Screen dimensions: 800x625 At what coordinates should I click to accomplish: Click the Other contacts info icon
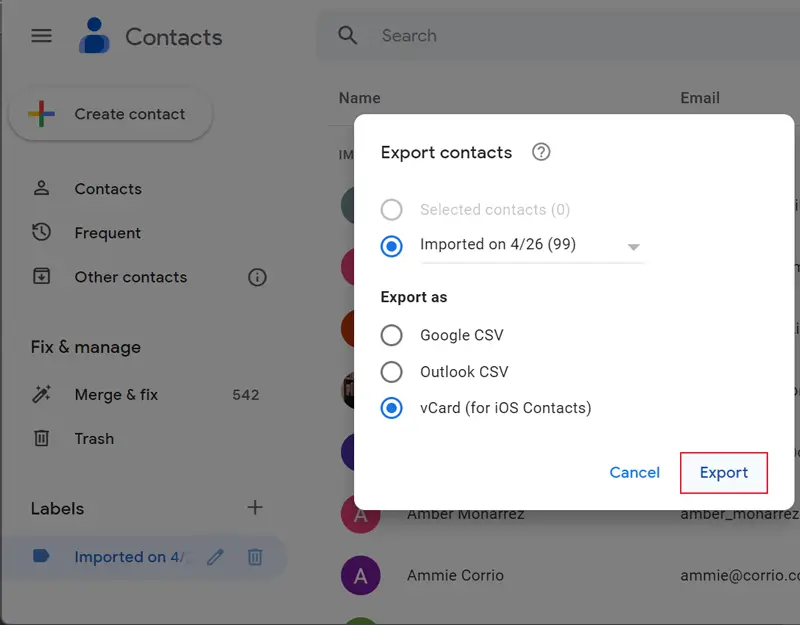pyautogui.click(x=257, y=277)
